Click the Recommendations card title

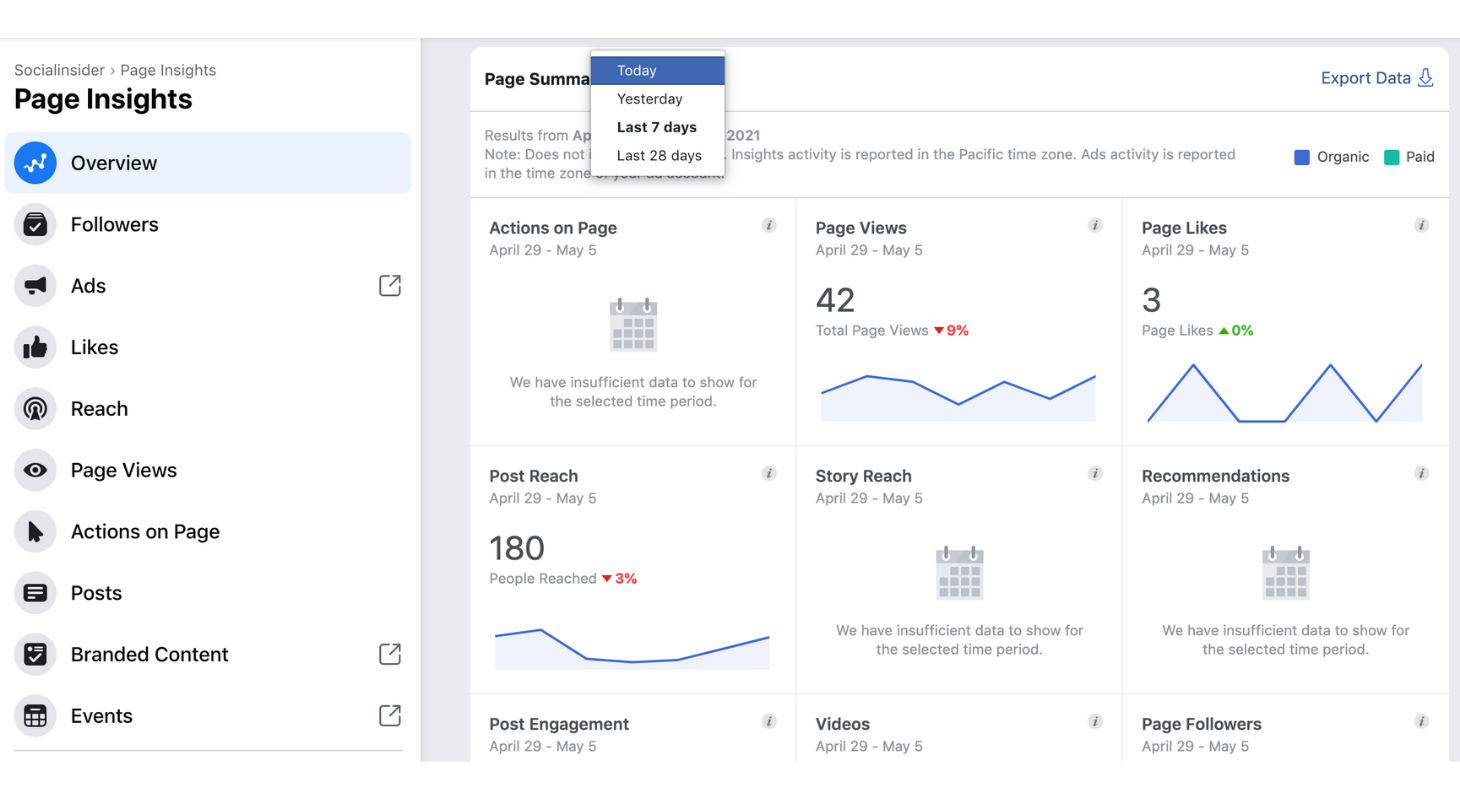coord(1216,476)
